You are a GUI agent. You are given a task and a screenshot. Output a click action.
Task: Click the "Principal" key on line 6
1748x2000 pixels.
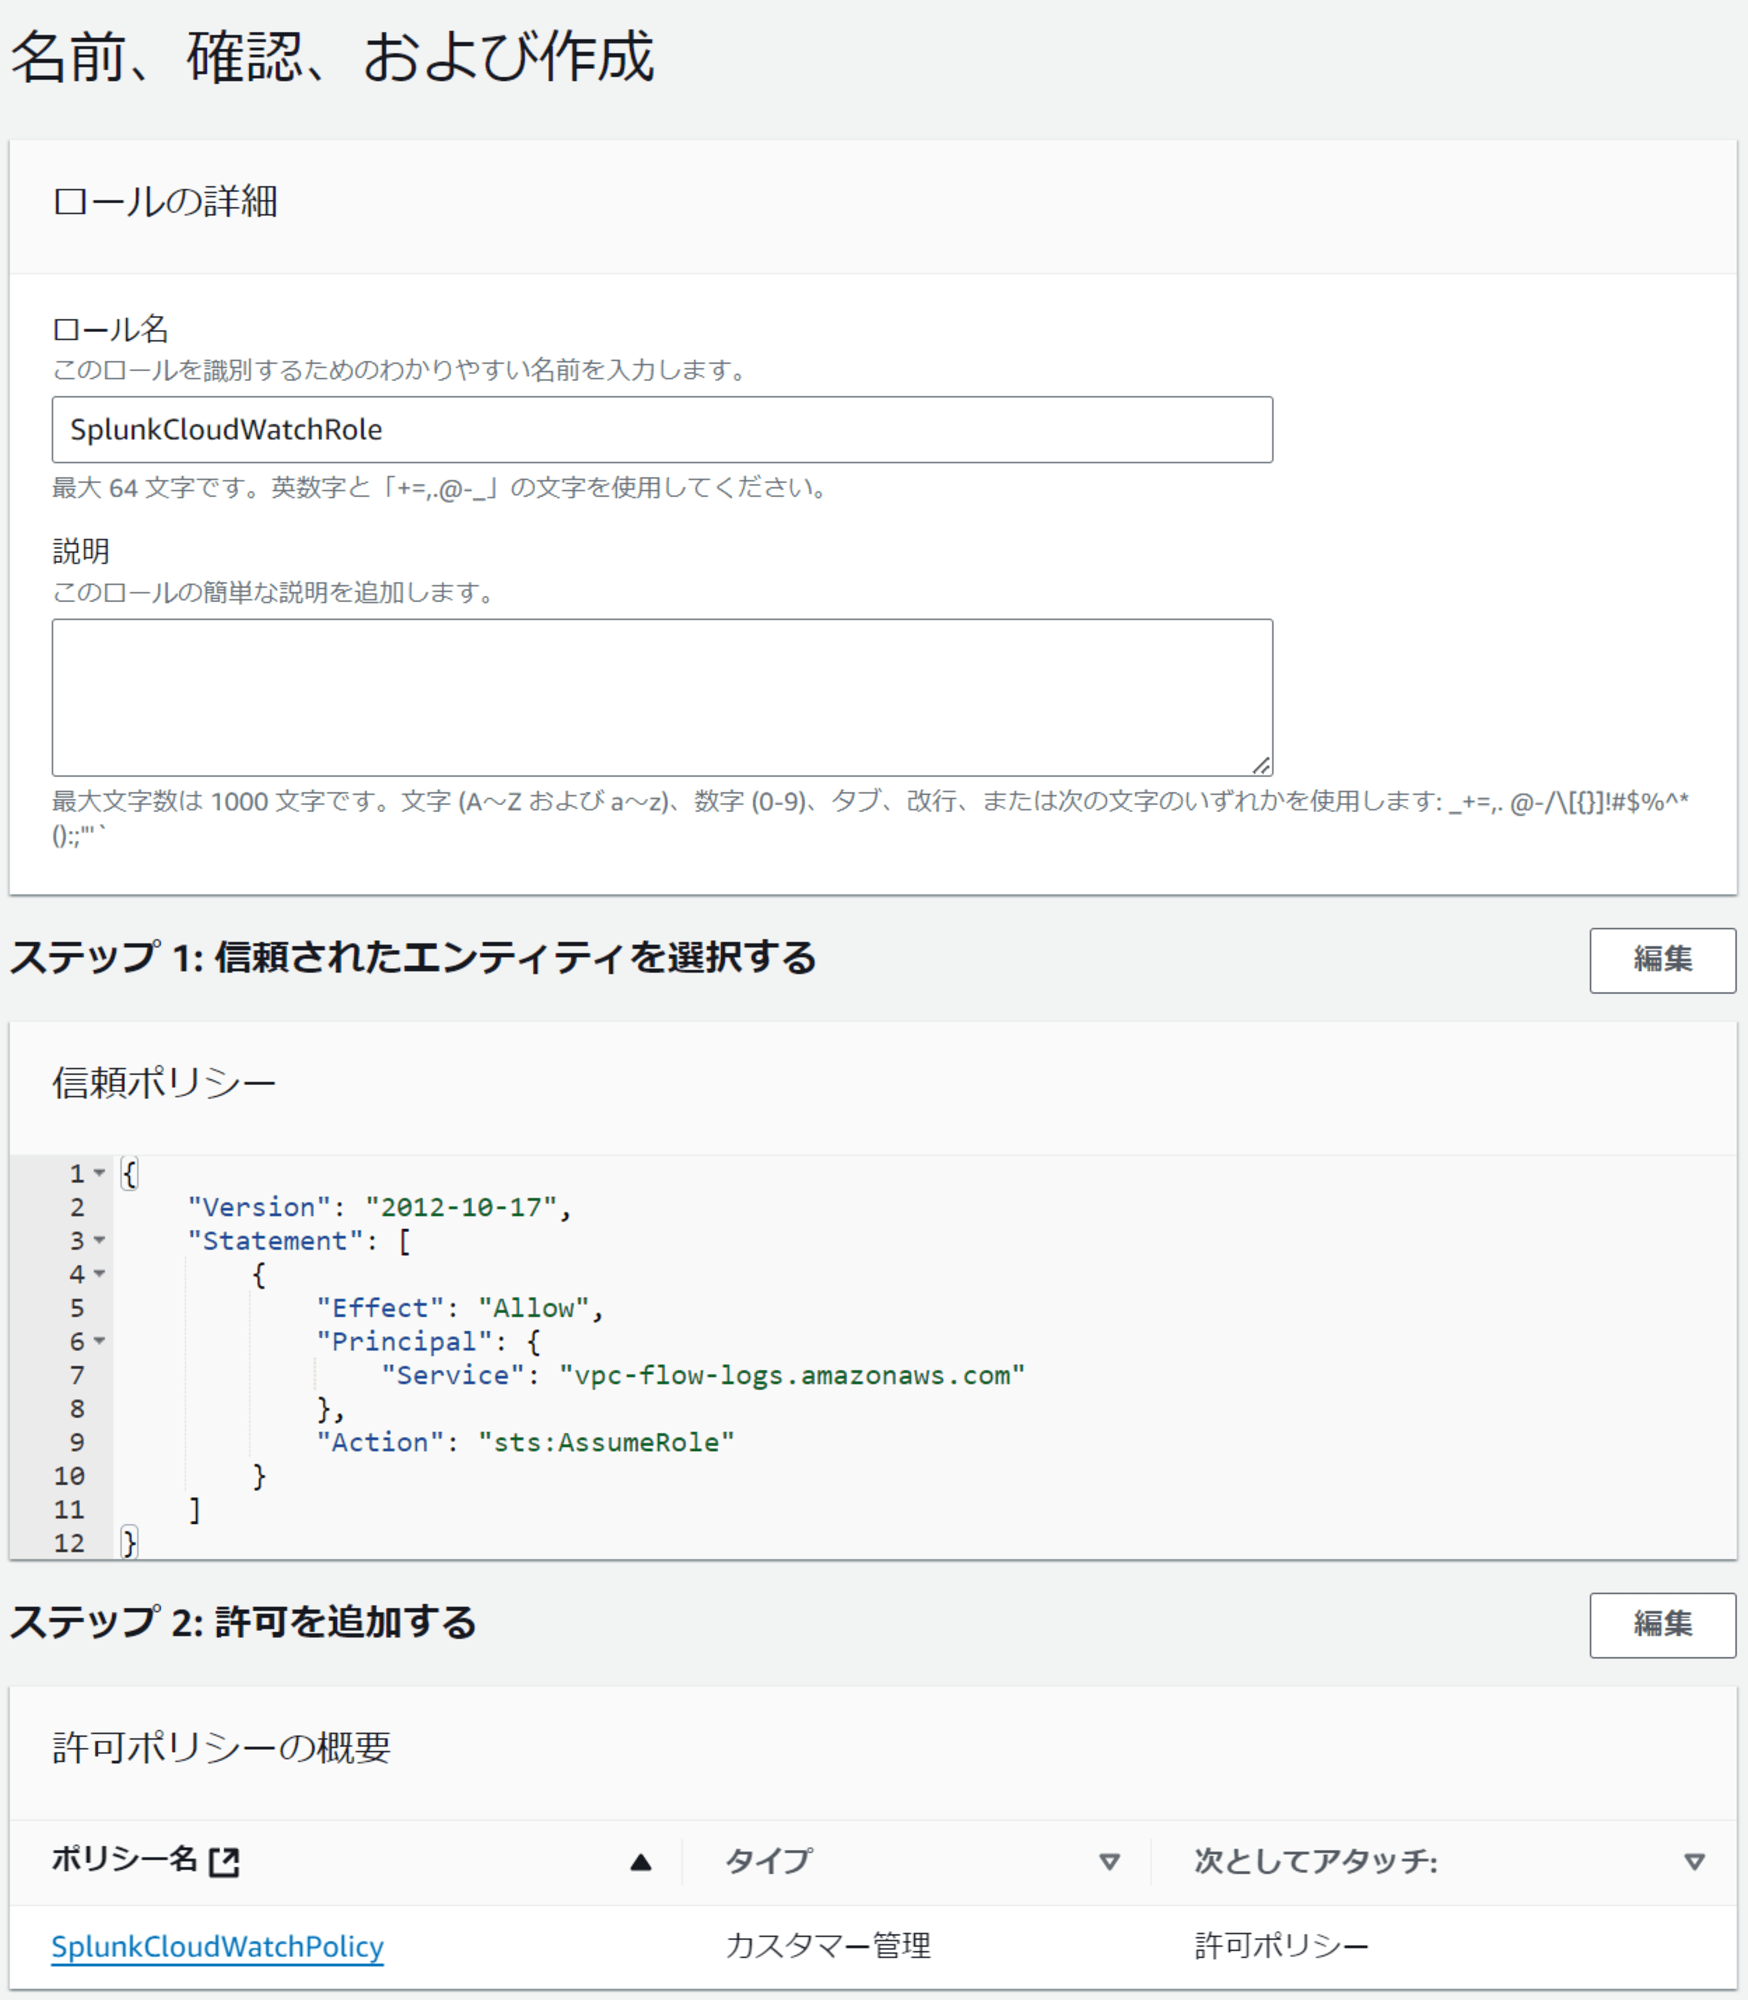[405, 1341]
